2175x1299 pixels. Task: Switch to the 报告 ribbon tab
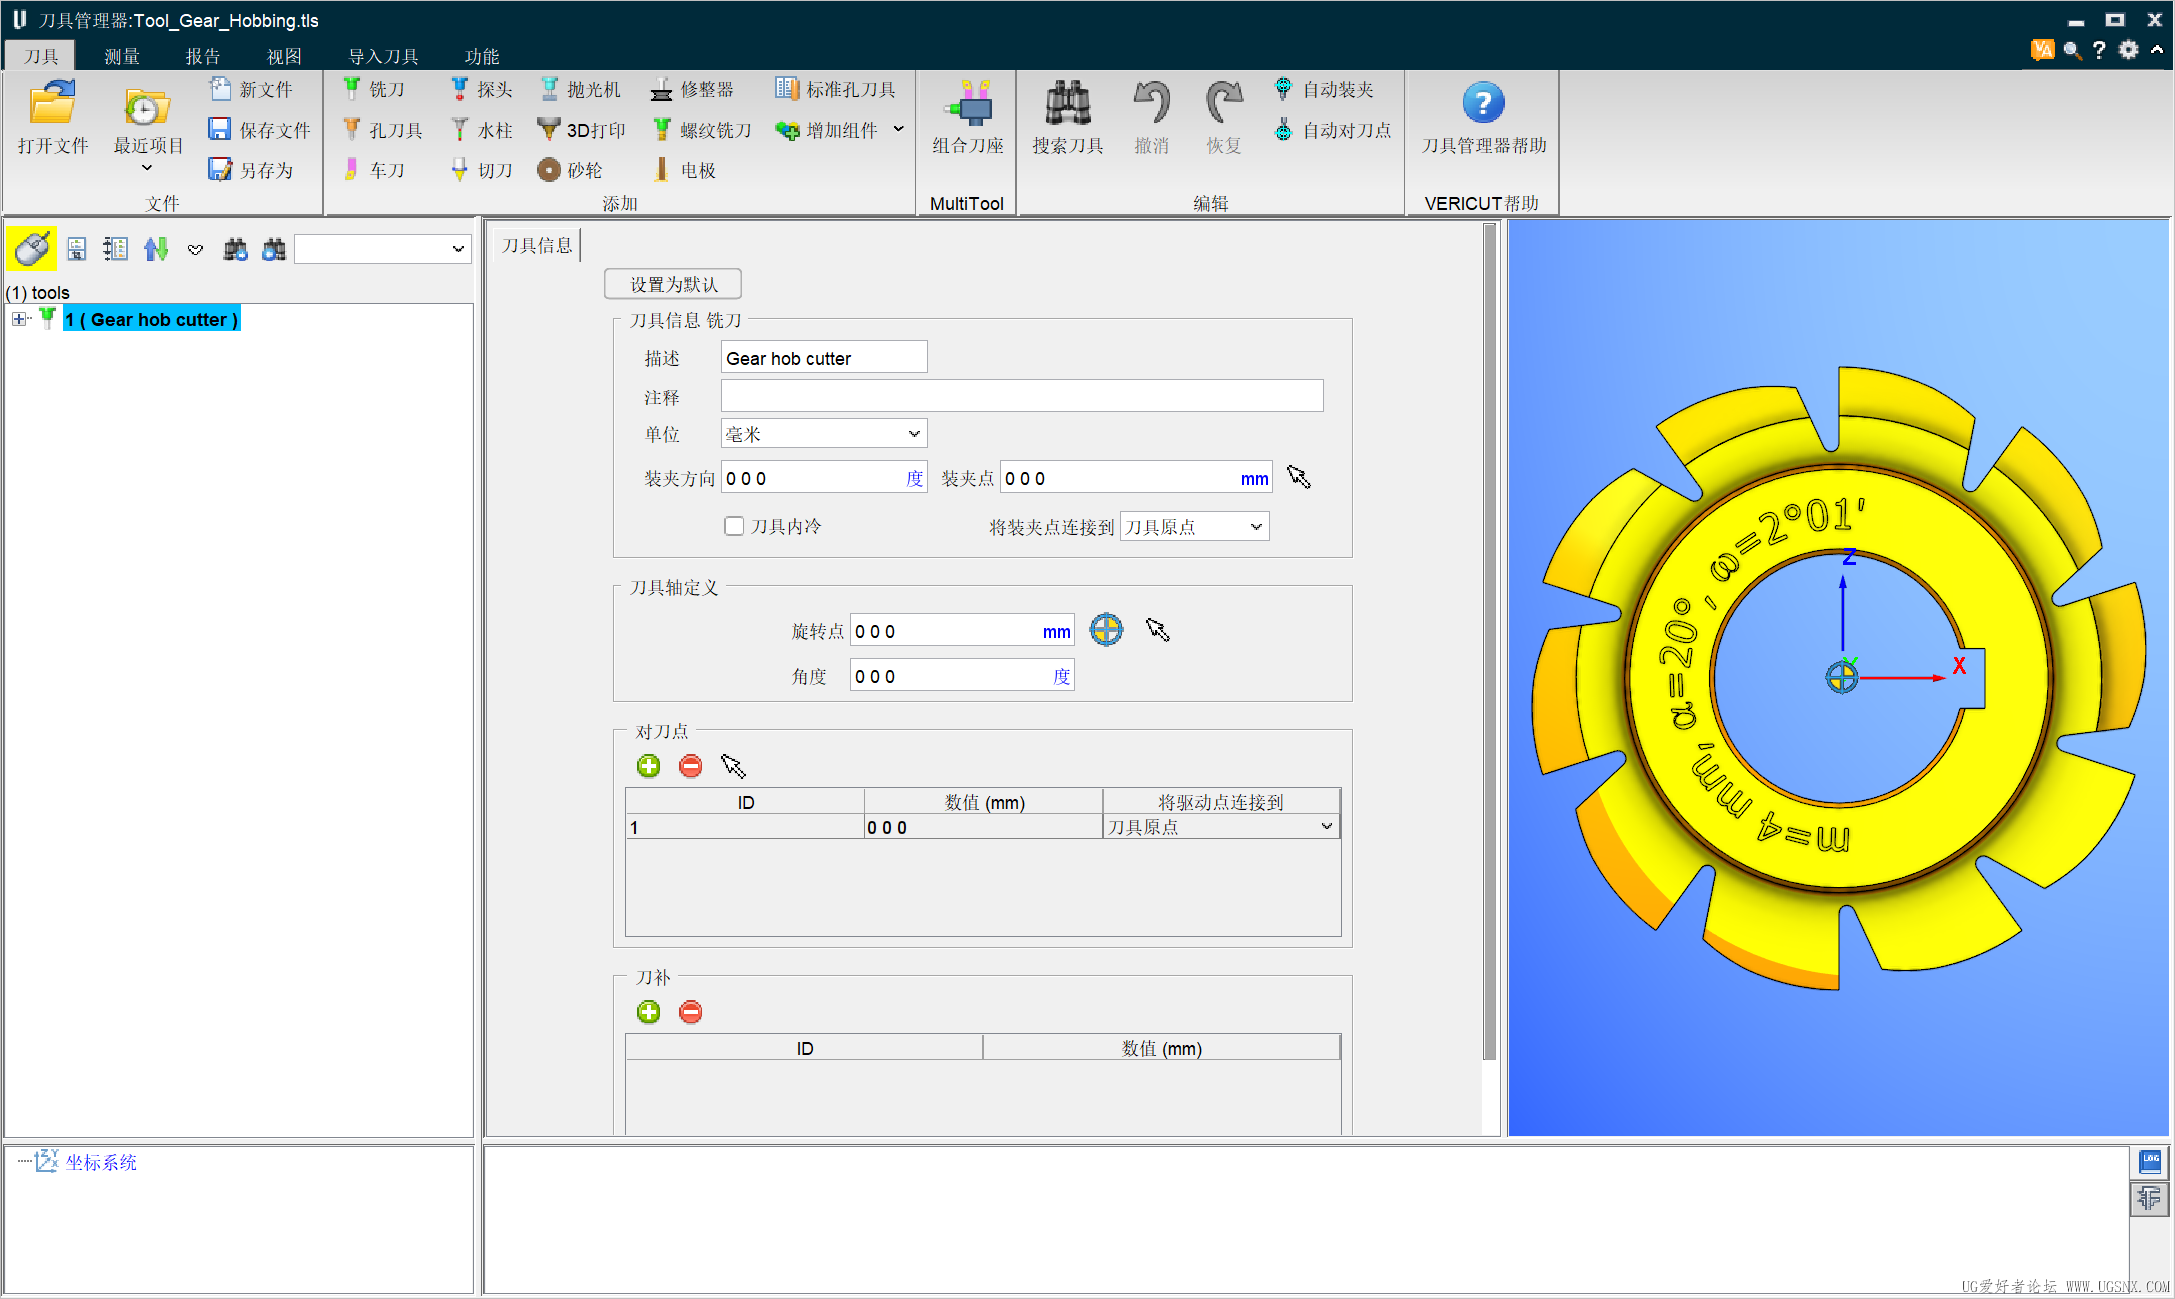pos(202,56)
